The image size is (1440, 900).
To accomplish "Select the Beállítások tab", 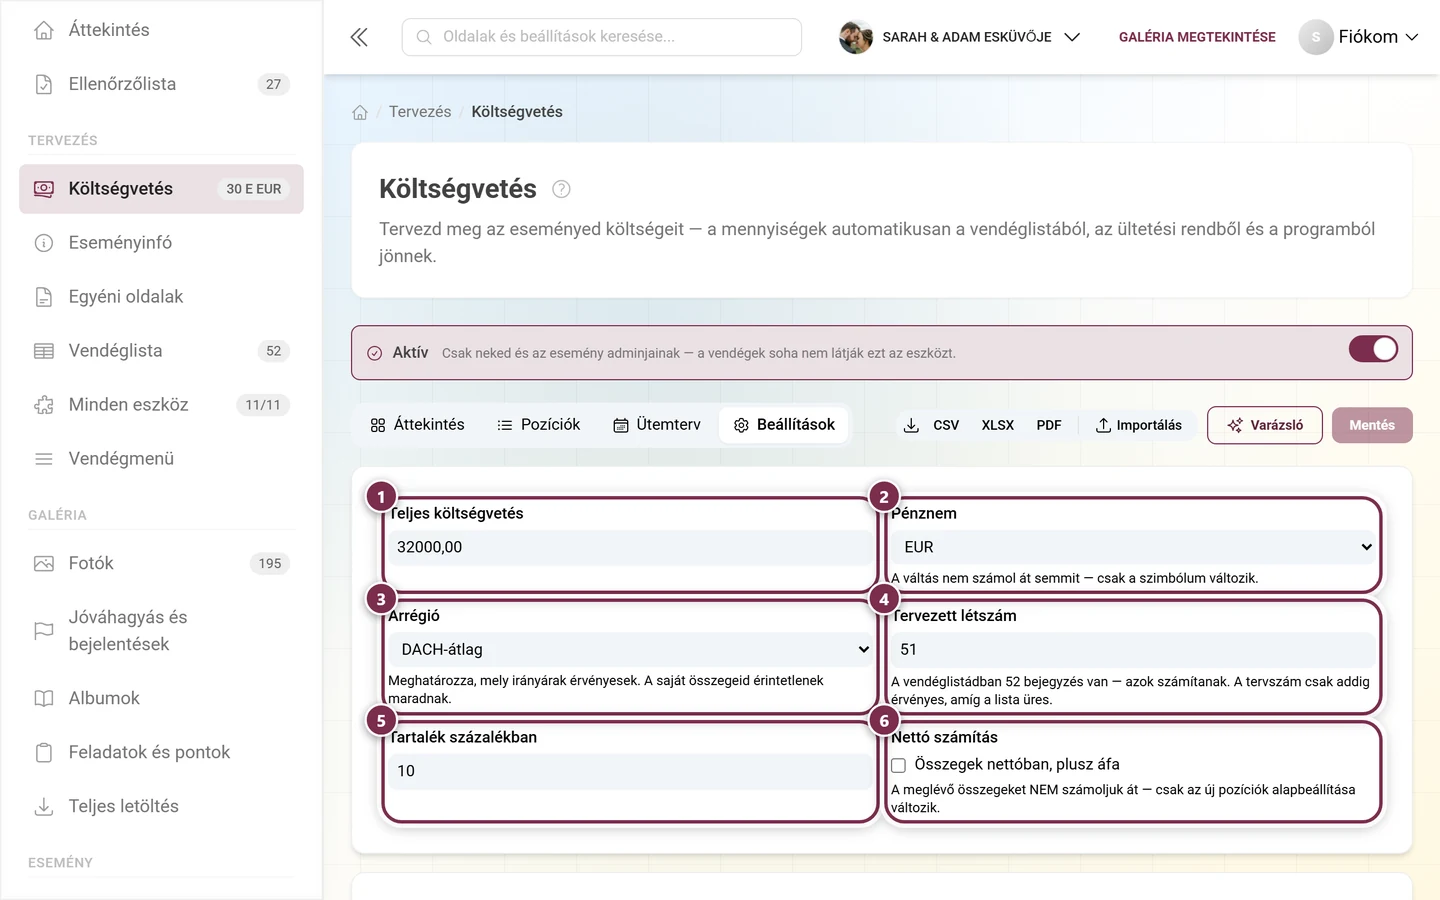I will point(784,425).
